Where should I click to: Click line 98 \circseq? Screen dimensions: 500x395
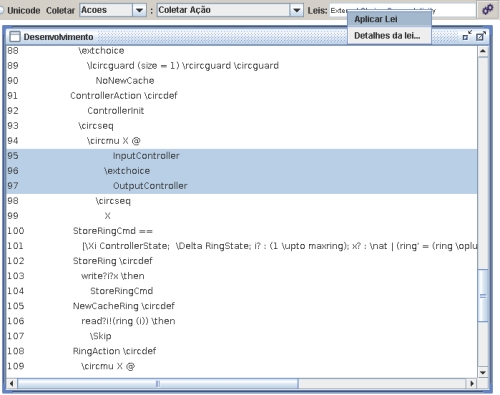113,201
